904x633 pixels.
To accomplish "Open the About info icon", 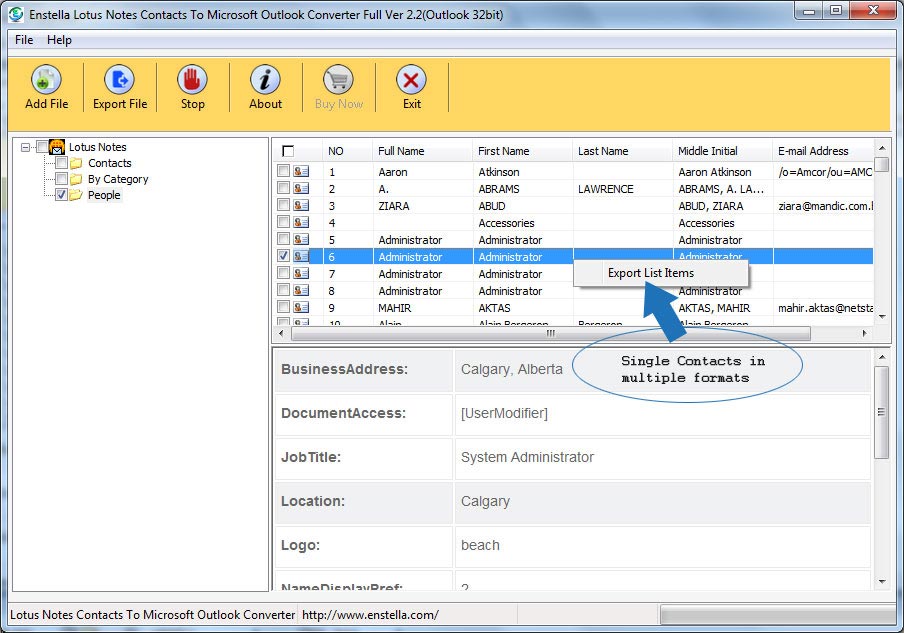I will (265, 80).
